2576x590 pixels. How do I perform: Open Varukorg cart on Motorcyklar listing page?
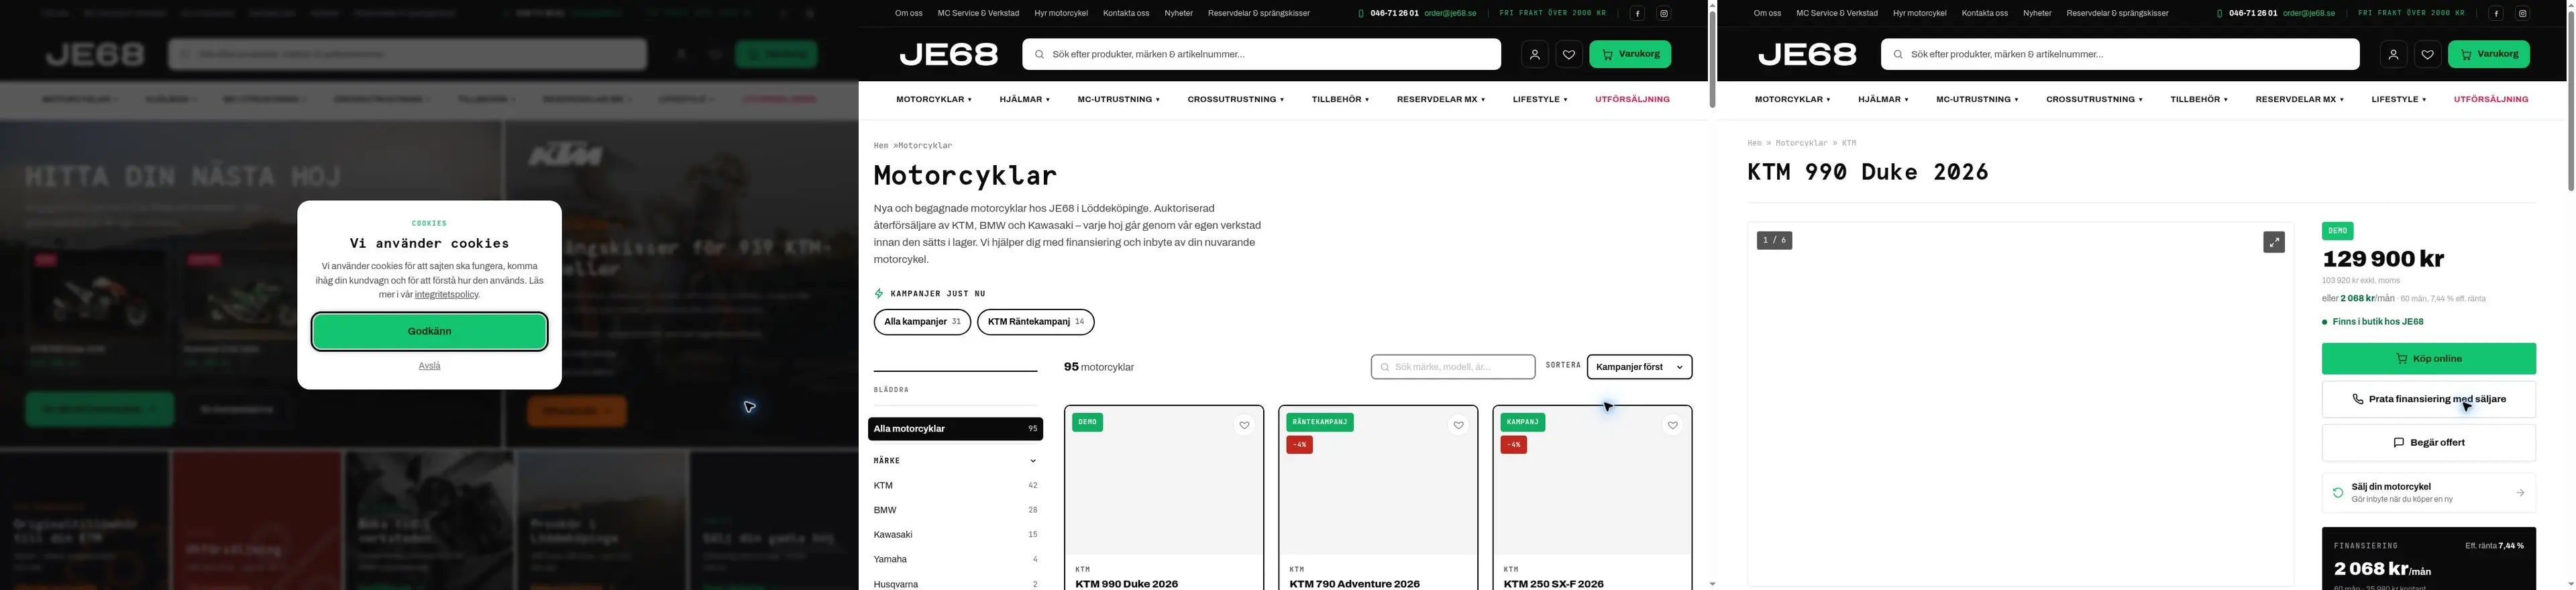click(x=1630, y=54)
